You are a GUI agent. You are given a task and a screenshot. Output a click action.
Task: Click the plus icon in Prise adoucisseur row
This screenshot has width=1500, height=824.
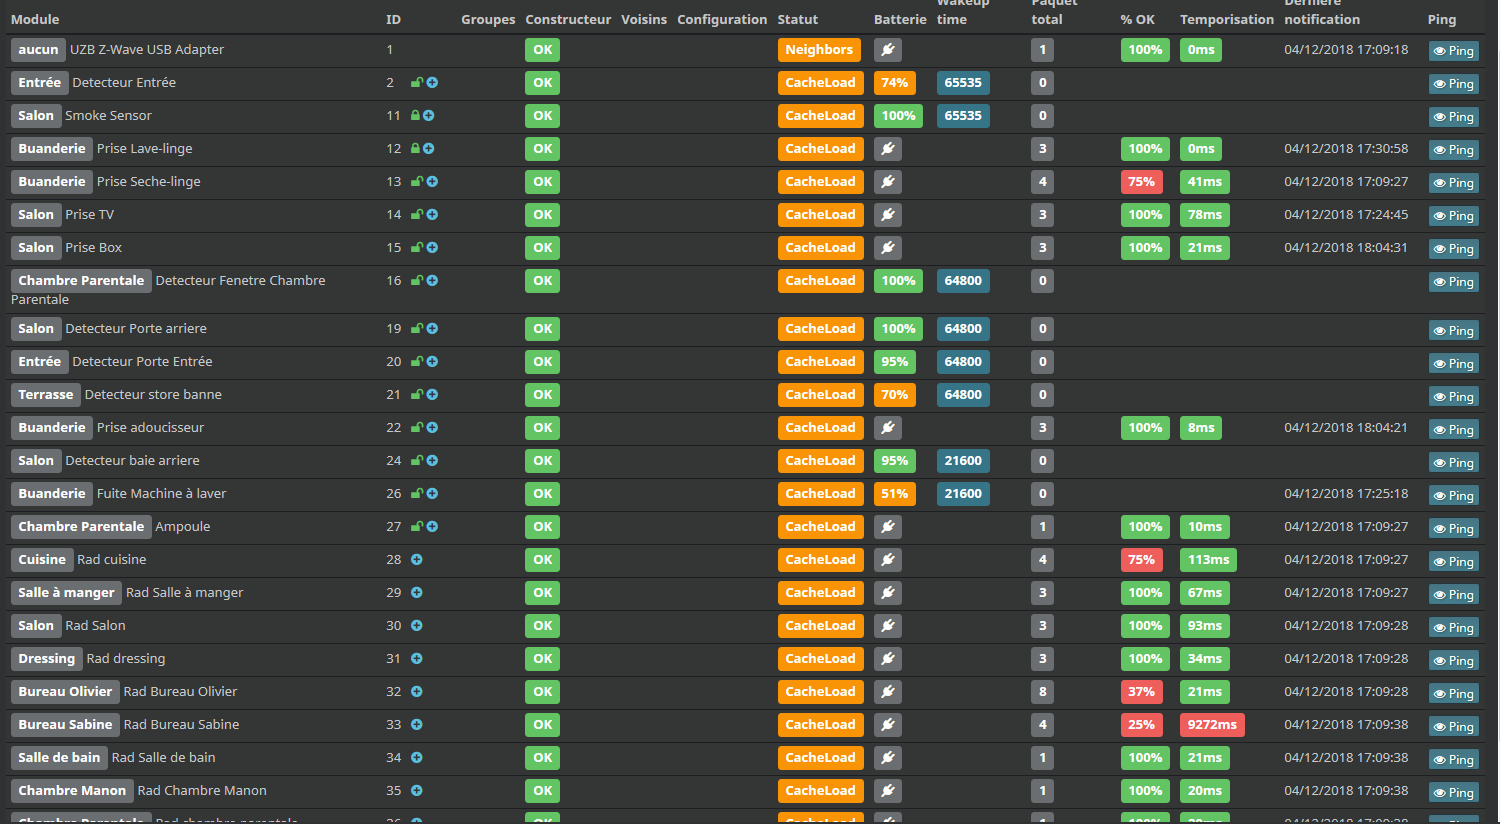pos(432,428)
